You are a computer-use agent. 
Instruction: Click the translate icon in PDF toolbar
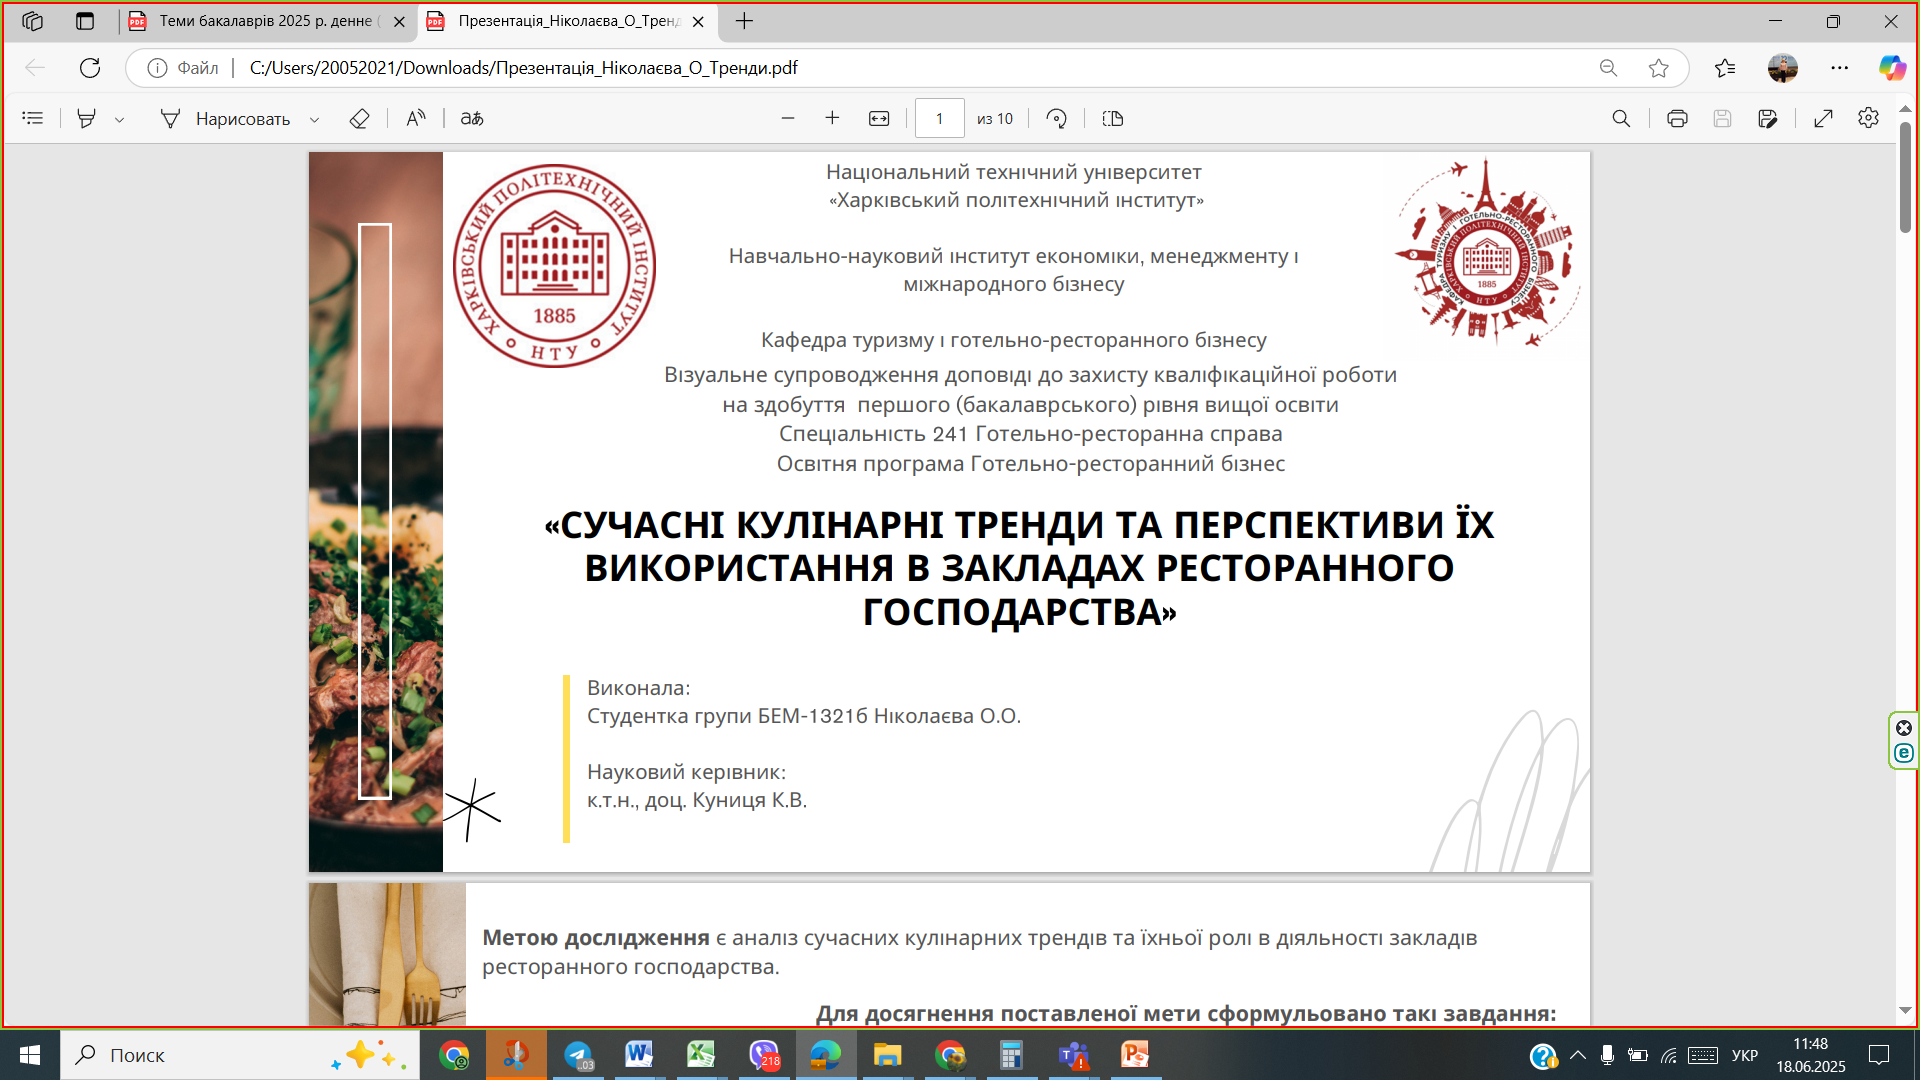coord(472,118)
